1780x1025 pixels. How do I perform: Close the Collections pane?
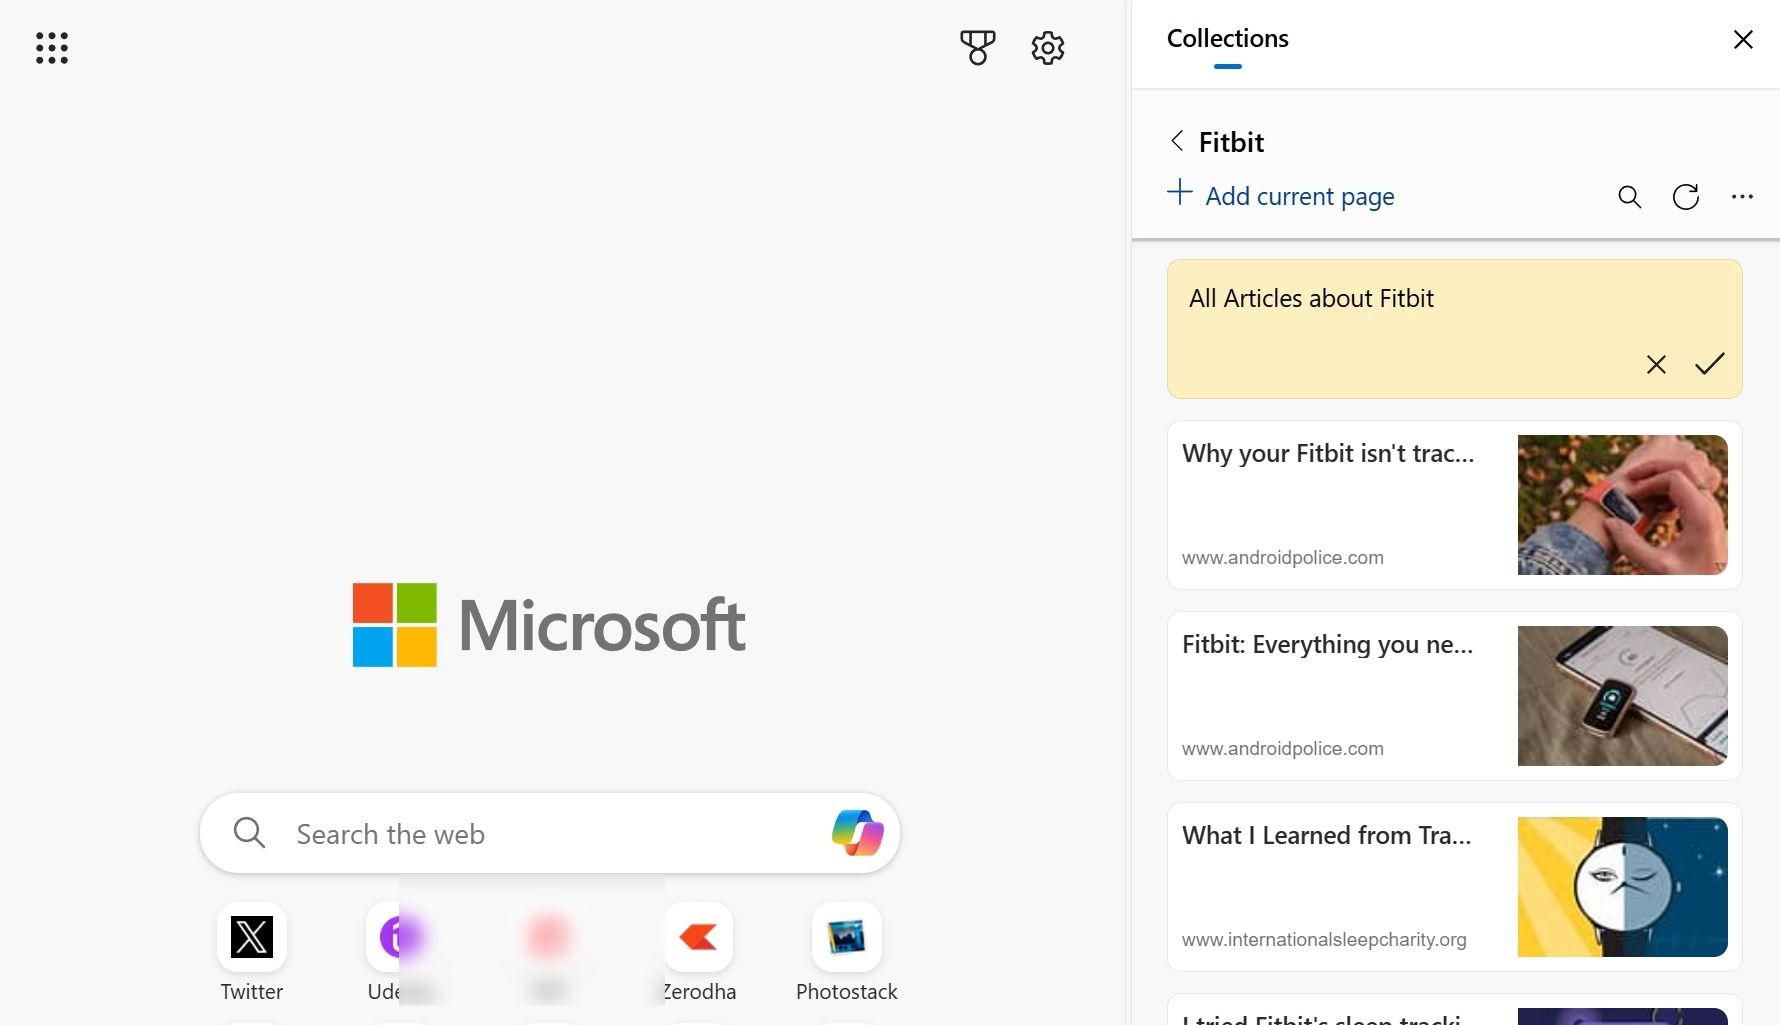pos(1743,39)
